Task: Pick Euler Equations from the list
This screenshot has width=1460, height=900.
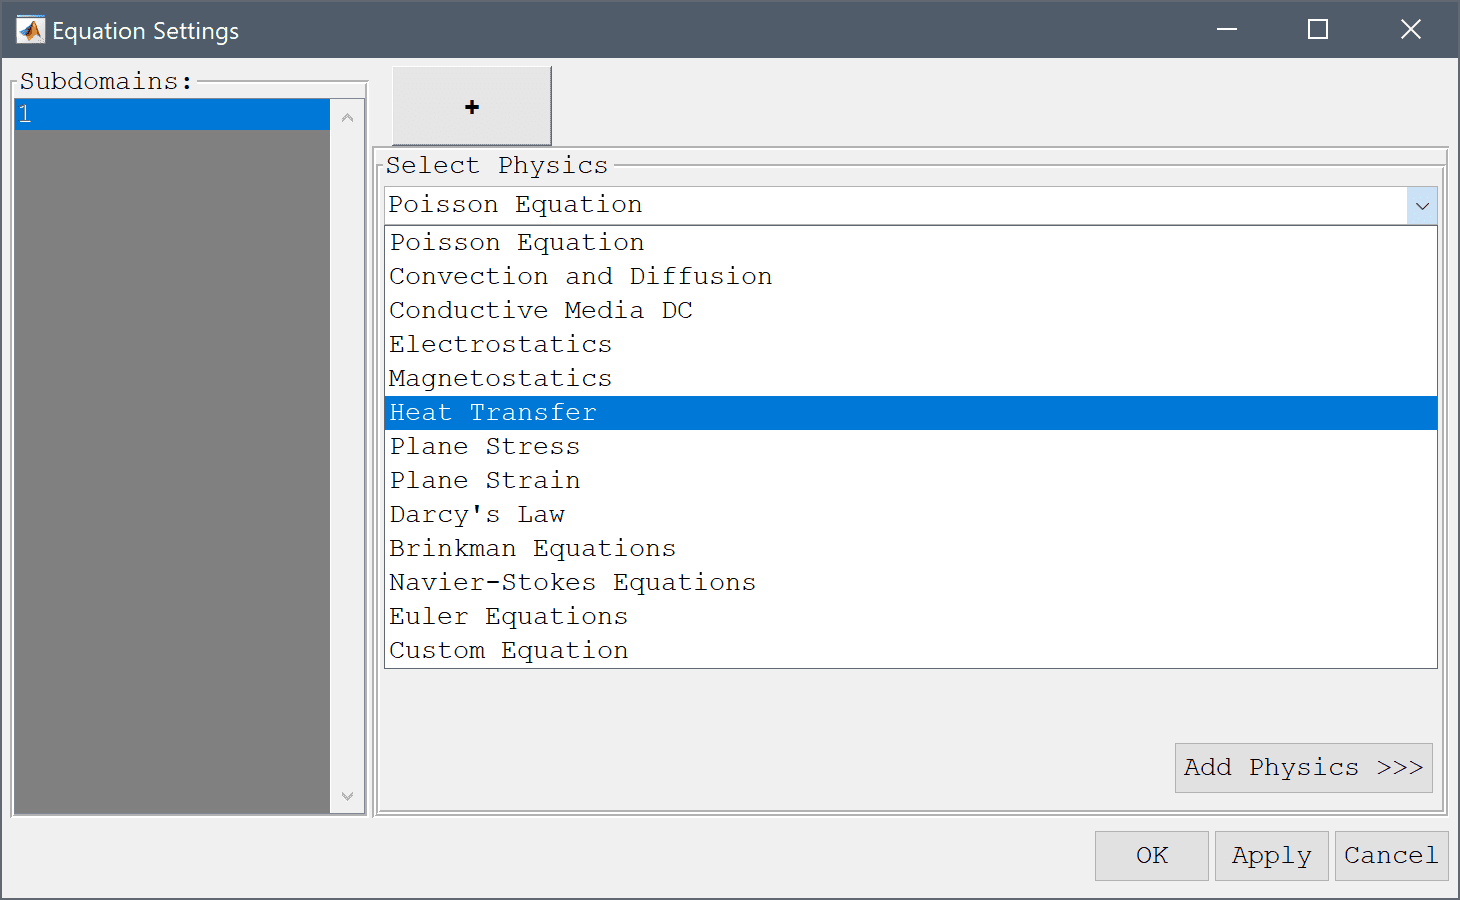Action: pyautogui.click(x=911, y=617)
